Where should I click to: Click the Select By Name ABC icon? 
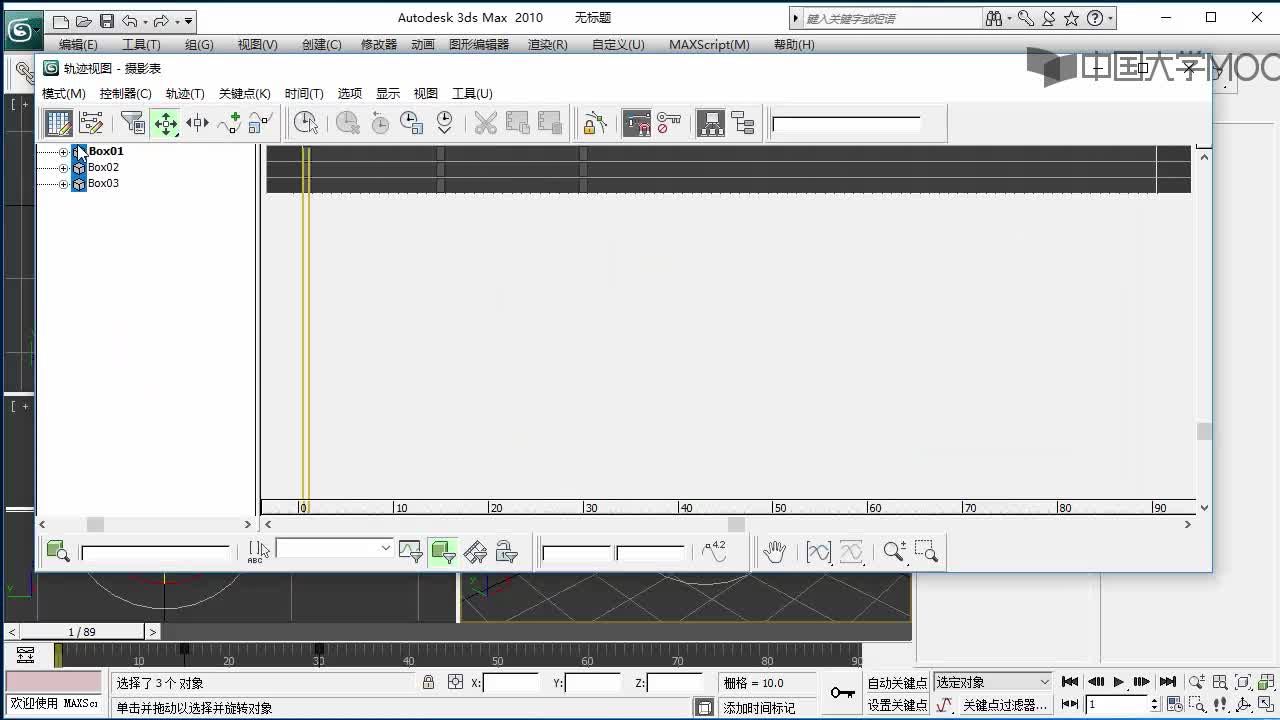tap(258, 551)
